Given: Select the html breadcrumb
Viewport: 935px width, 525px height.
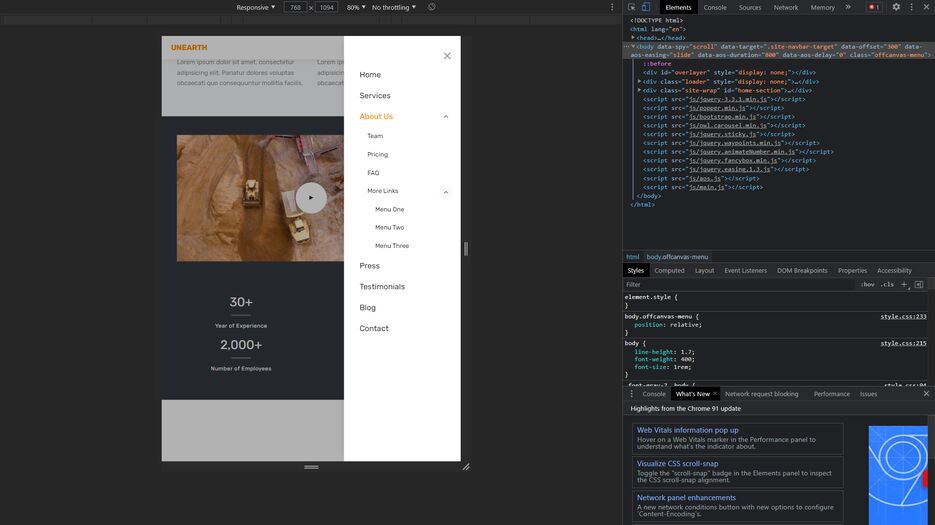Looking at the screenshot, I should point(633,257).
